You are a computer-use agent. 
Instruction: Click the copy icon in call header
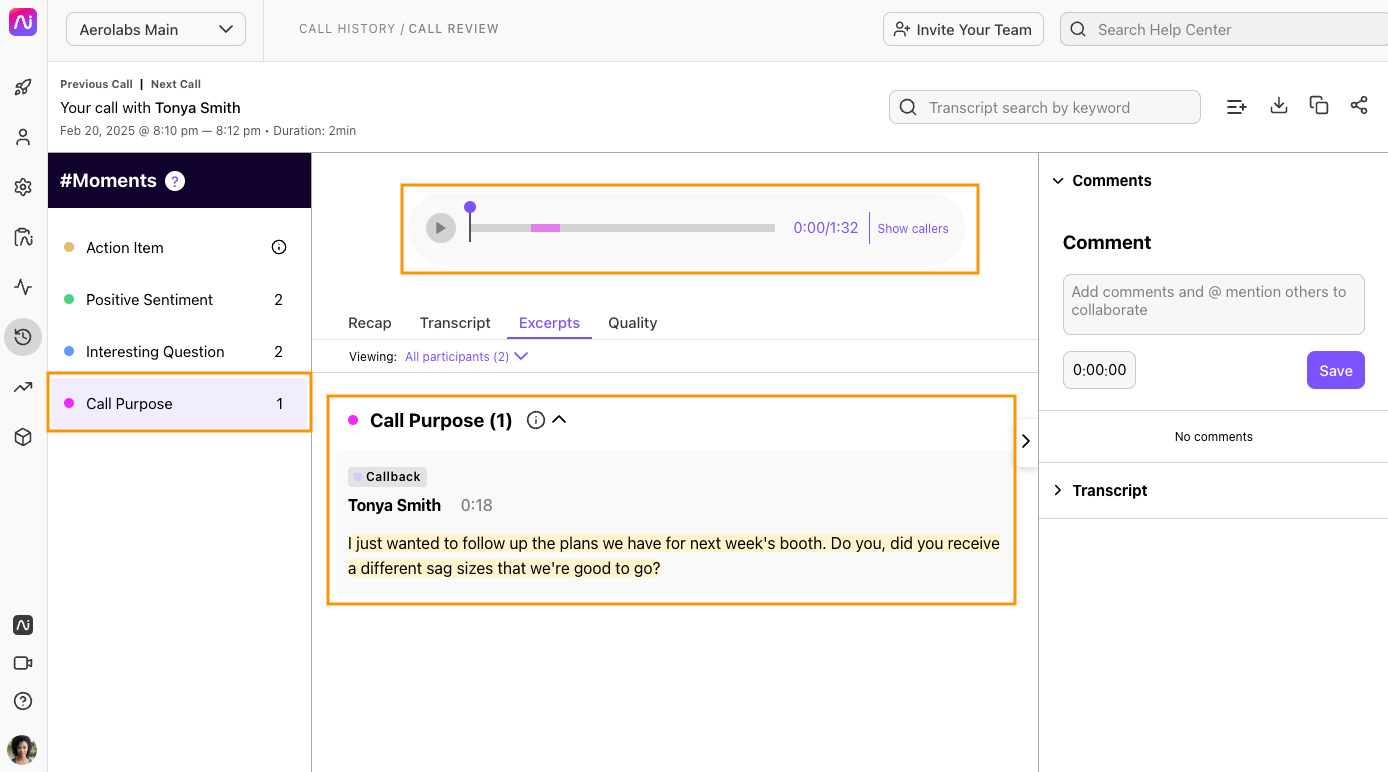(1319, 105)
